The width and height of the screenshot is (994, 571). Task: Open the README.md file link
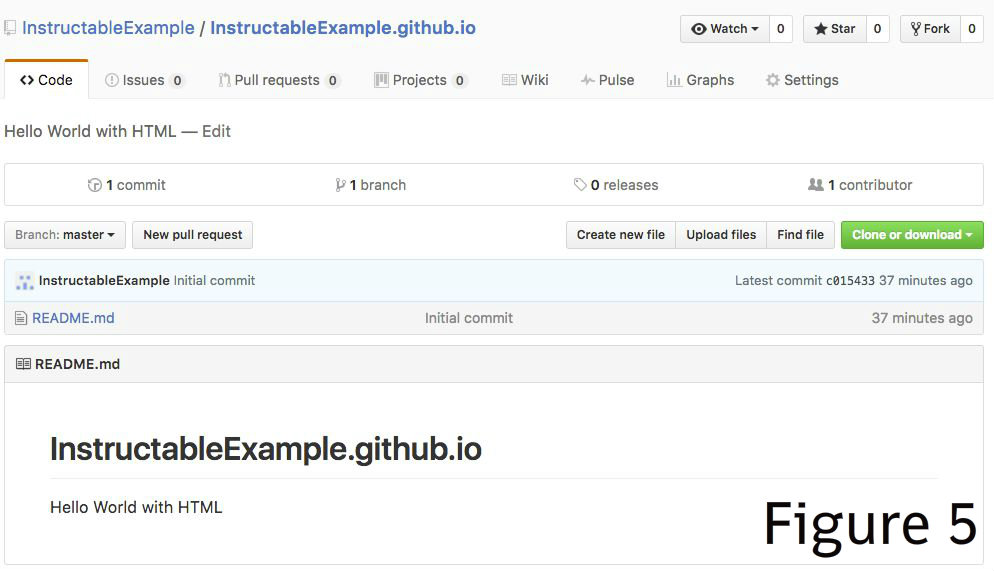click(x=73, y=318)
